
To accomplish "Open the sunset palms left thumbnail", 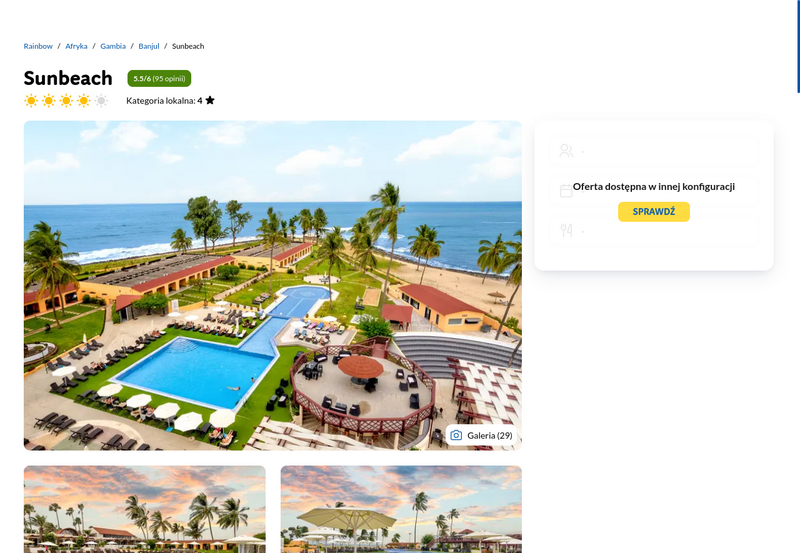I will [x=144, y=509].
